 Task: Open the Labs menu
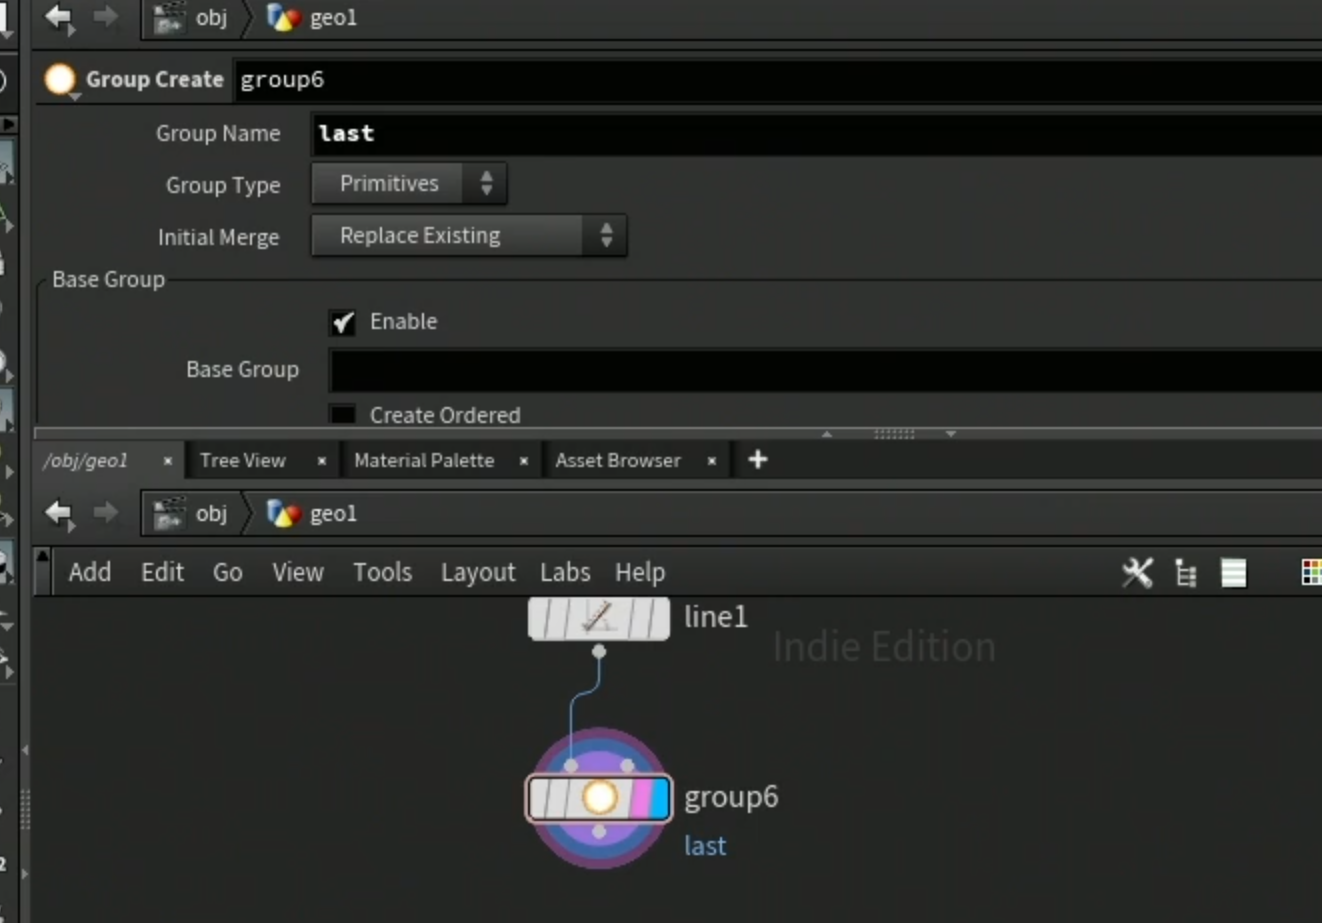pyautogui.click(x=565, y=572)
